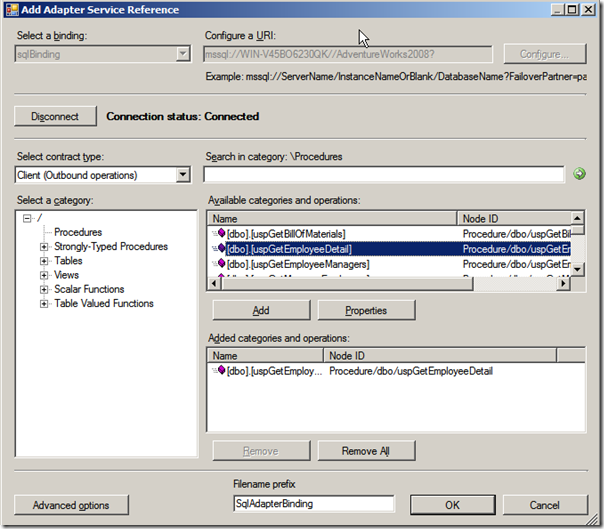Click the green search go arrow icon
Image resolution: width=604 pixels, height=529 pixels.
click(579, 174)
